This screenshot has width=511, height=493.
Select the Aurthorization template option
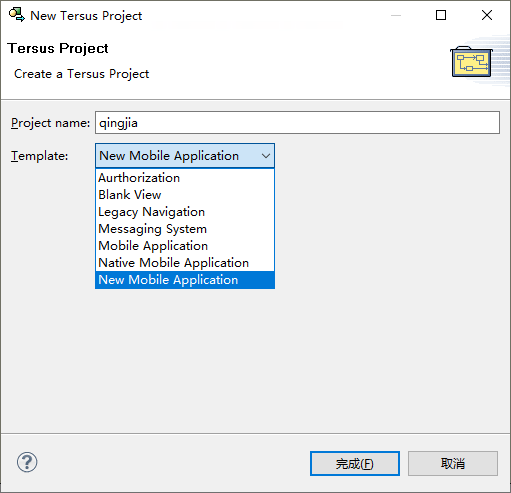click(185, 178)
